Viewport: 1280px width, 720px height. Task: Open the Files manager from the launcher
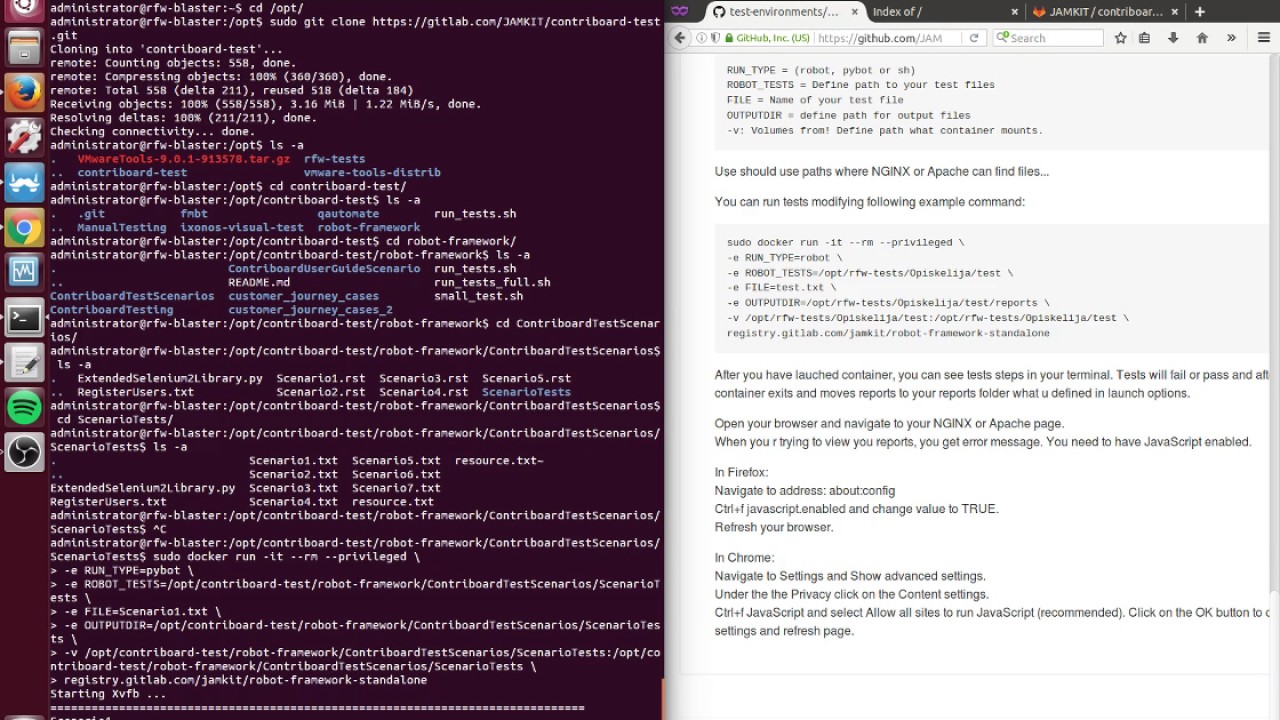coord(24,48)
